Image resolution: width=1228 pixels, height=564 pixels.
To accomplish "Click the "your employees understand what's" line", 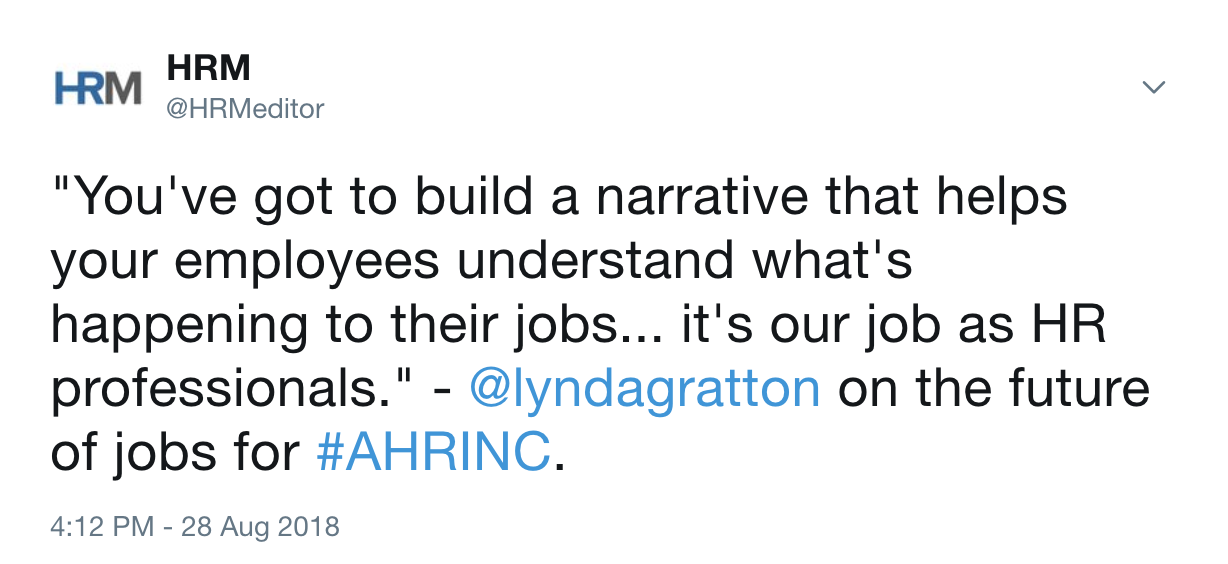I will coord(481,262).
